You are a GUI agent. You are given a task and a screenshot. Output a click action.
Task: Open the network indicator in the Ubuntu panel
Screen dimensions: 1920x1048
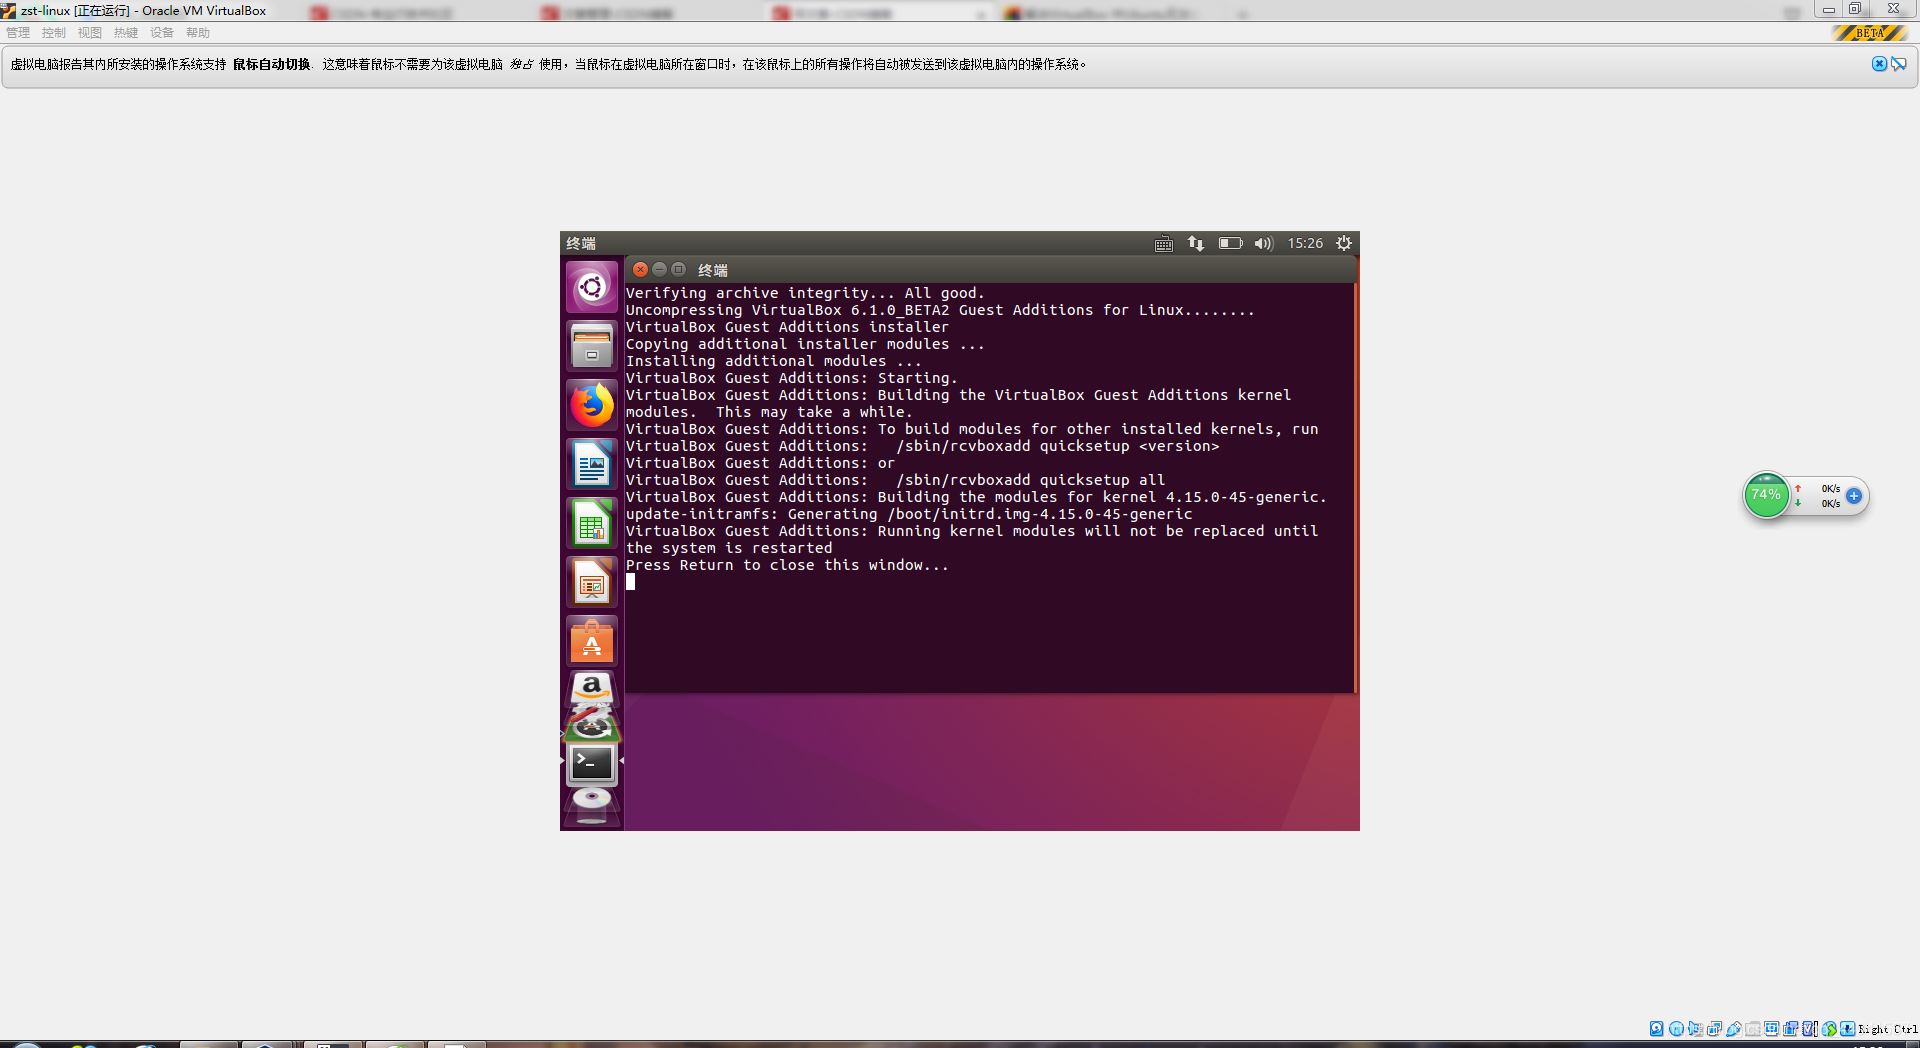tap(1196, 244)
